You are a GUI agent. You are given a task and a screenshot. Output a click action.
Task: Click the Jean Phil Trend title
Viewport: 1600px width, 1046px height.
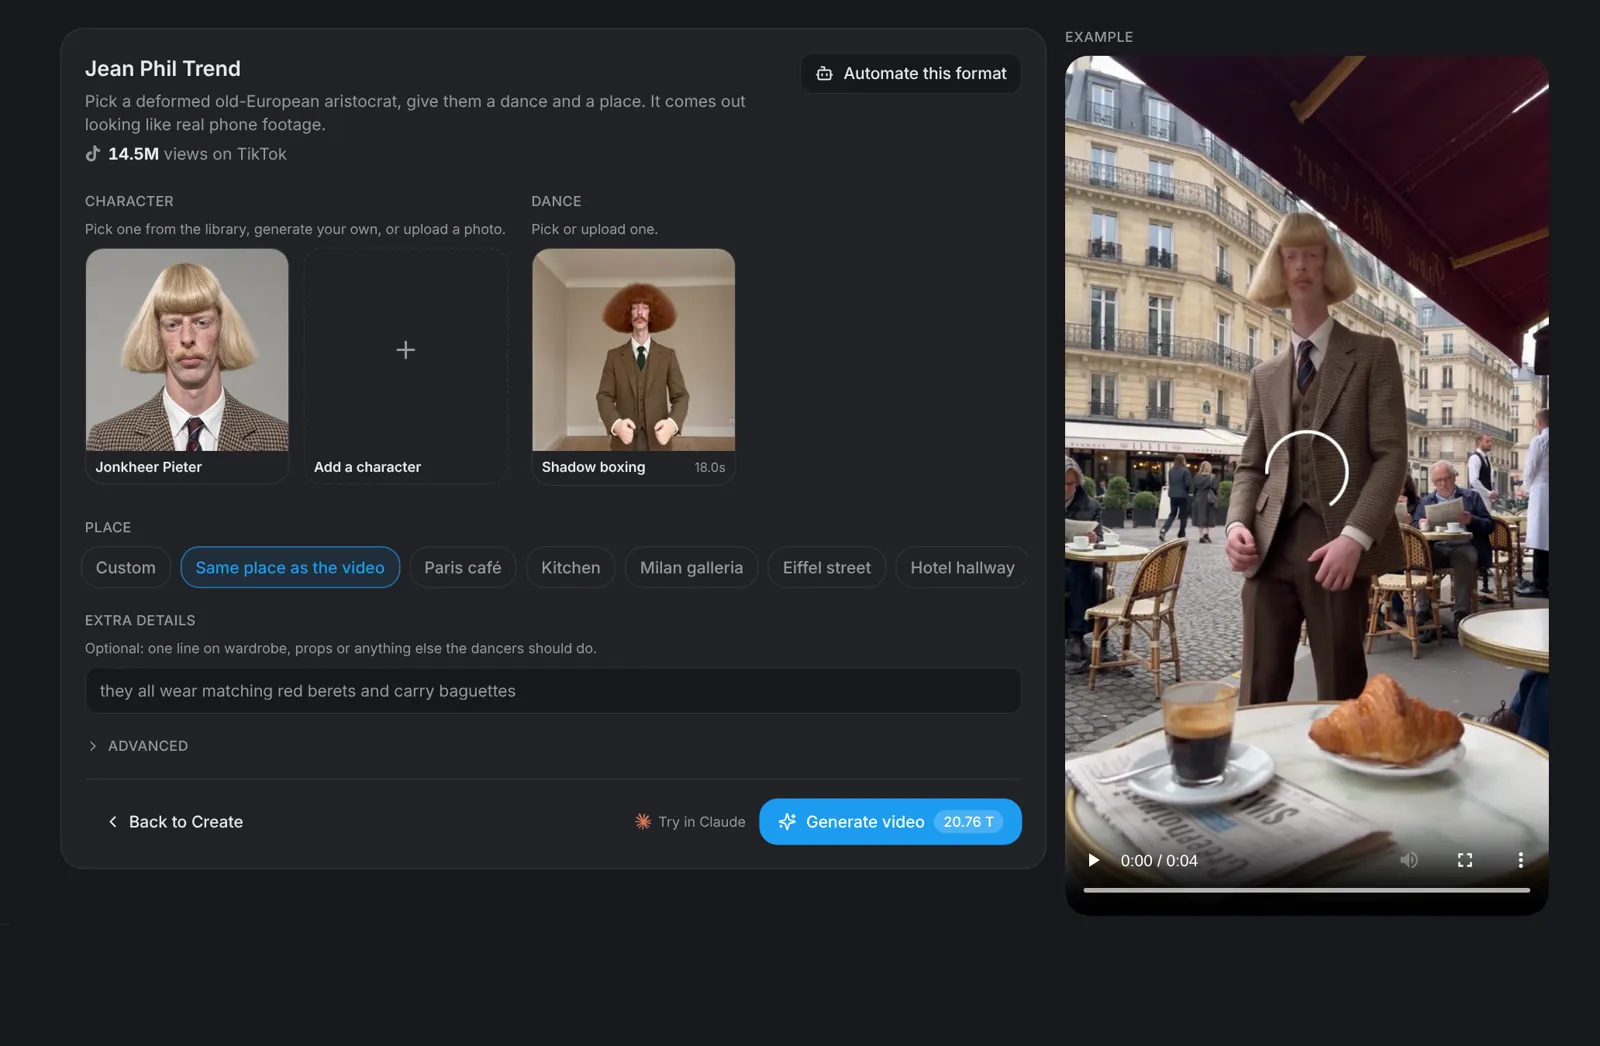163,68
